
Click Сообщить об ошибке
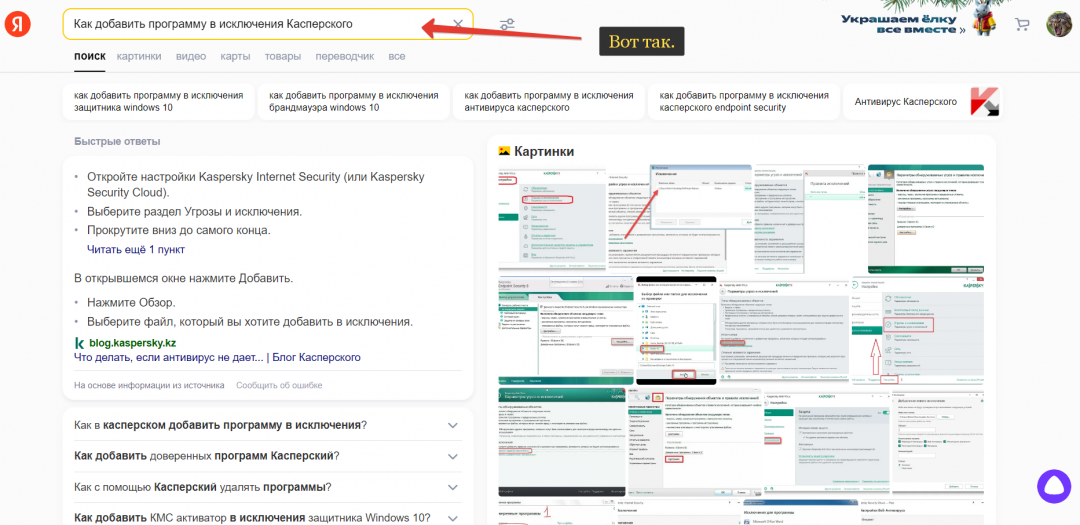(x=279, y=385)
